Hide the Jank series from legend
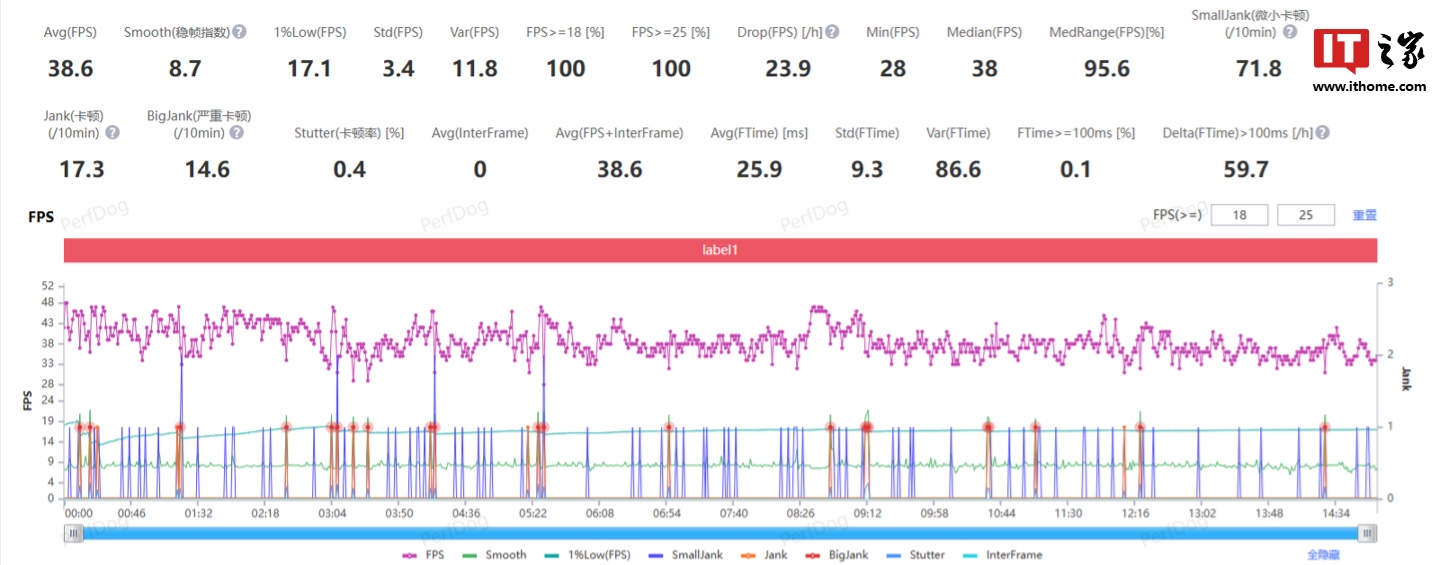This screenshot has height=565, width=1440. pyautogui.click(x=766, y=555)
